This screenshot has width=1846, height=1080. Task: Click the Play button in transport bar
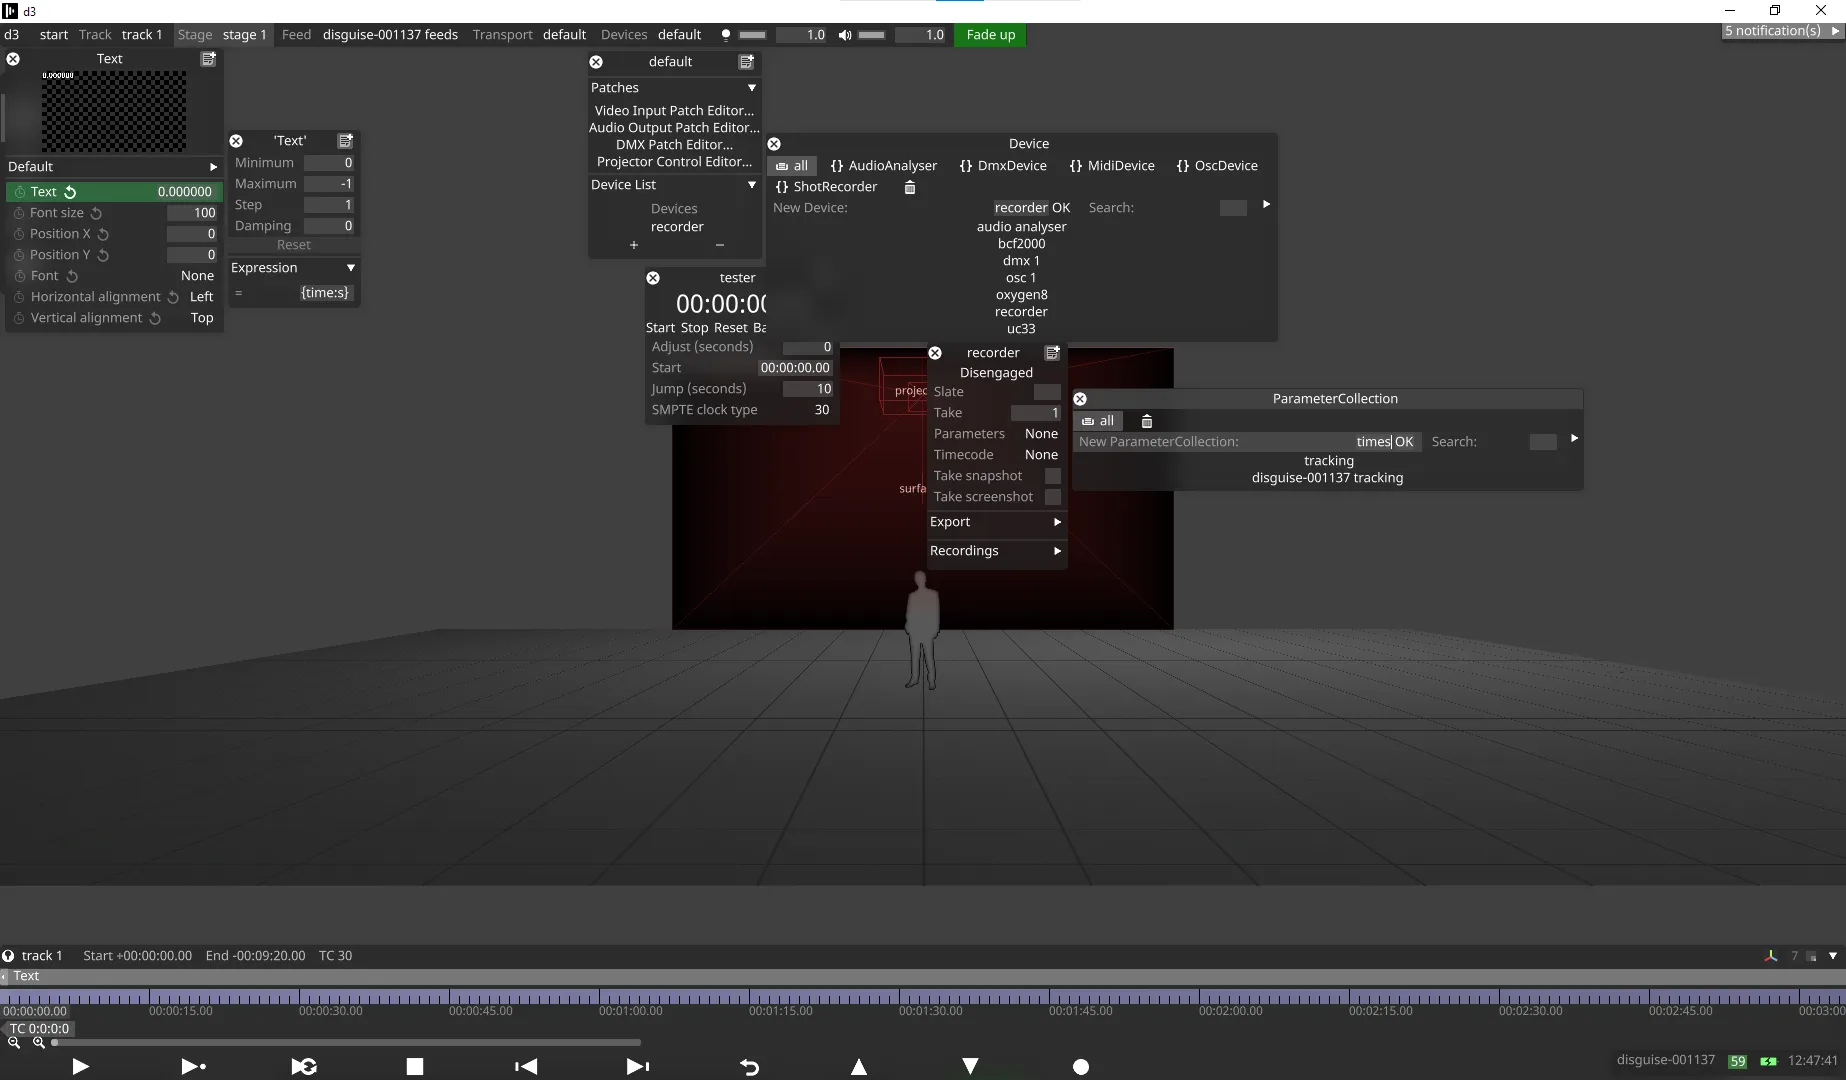tap(81, 1067)
